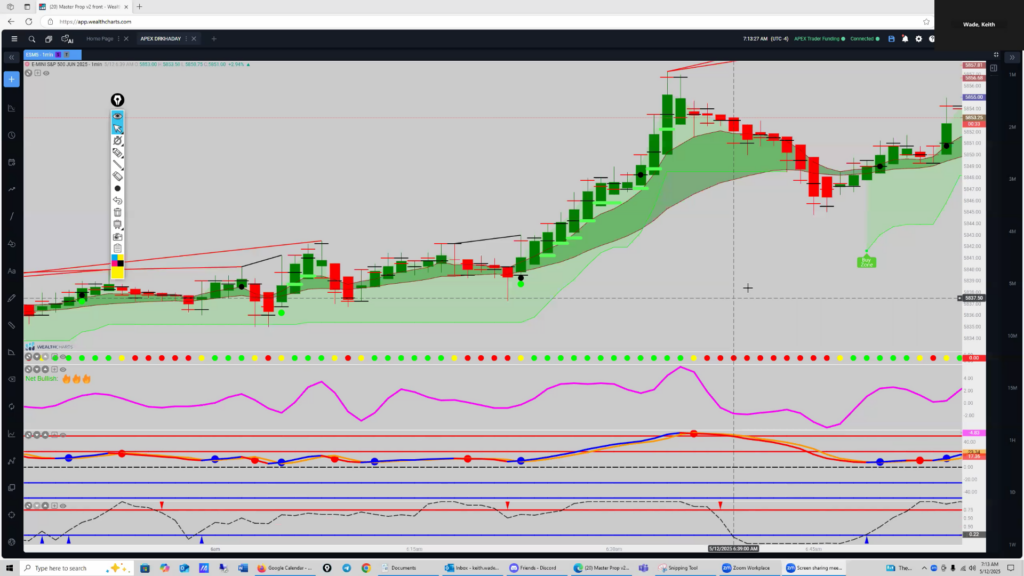Image resolution: width=1024 pixels, height=576 pixels.
Task: Click APEX Trader Funding status
Action: (x=819, y=39)
